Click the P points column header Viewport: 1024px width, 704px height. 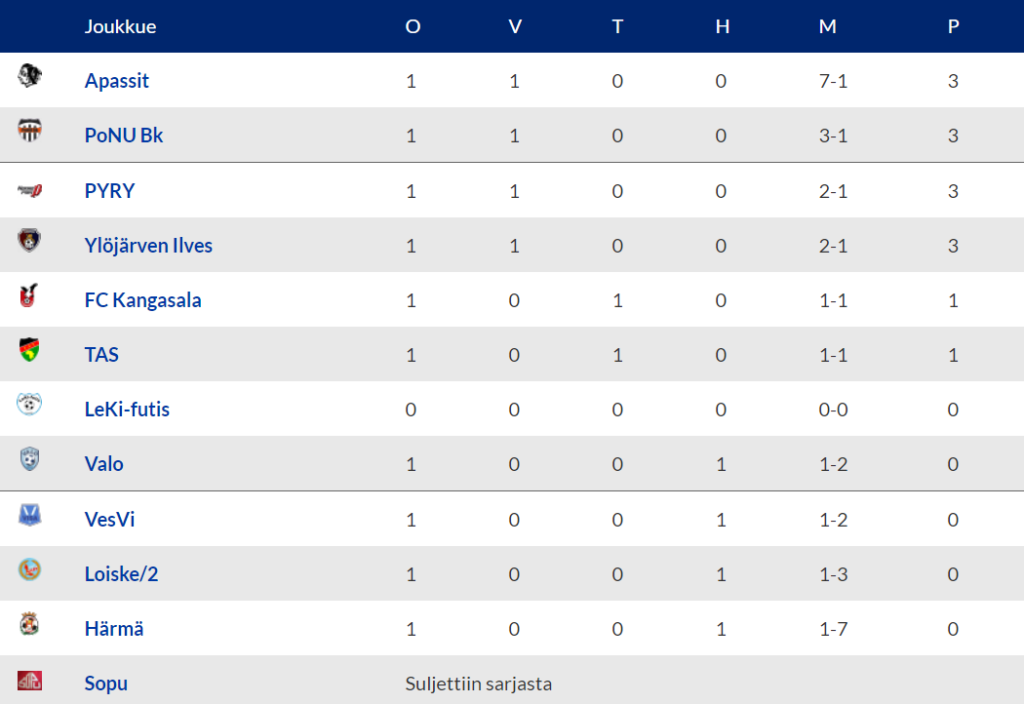click(953, 26)
